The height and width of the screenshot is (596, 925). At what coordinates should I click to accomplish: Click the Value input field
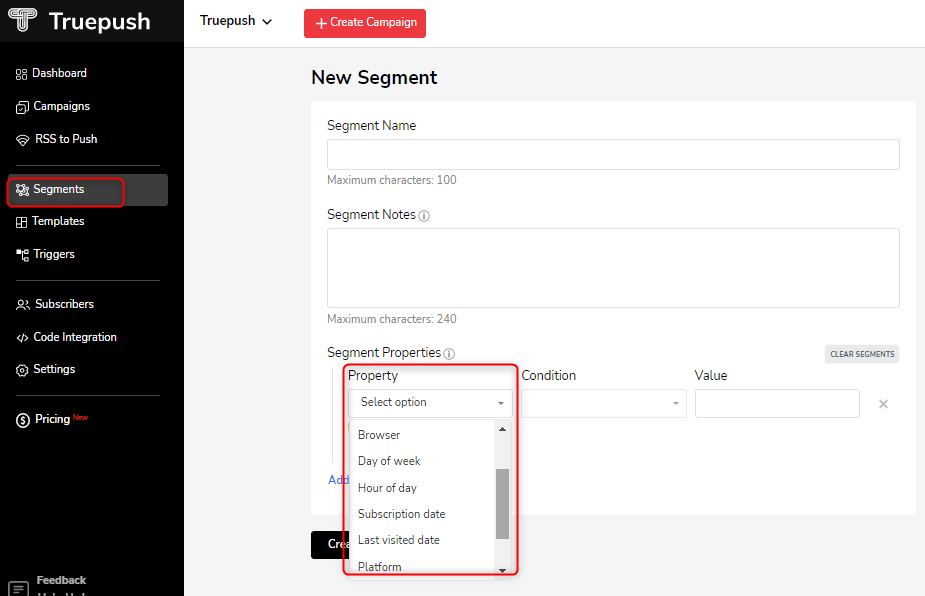tap(777, 404)
